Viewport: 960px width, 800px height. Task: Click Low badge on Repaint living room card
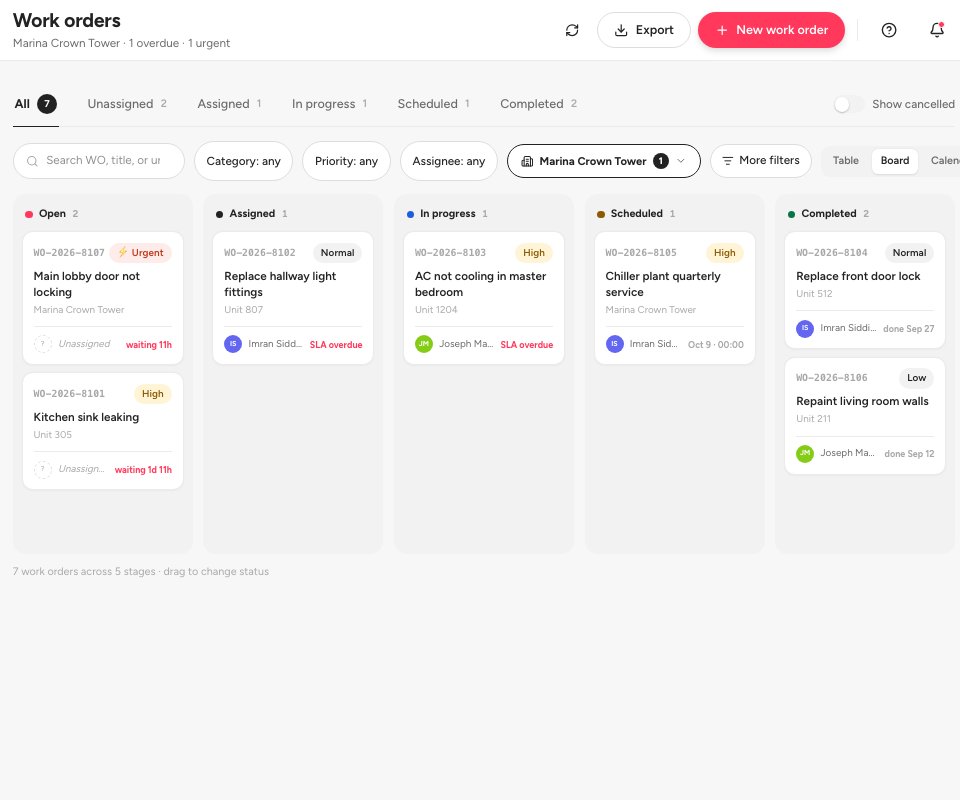tap(917, 378)
